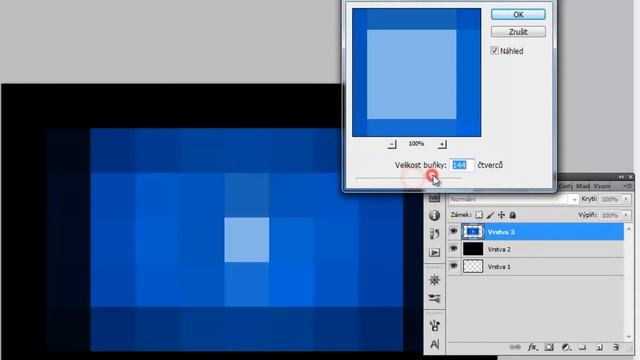Click the link layers icon
The height and width of the screenshot is (360, 640).
[x=516, y=347]
